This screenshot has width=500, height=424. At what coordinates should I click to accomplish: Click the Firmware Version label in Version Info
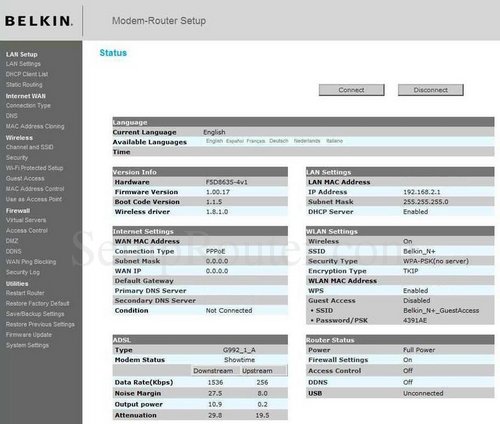(146, 192)
